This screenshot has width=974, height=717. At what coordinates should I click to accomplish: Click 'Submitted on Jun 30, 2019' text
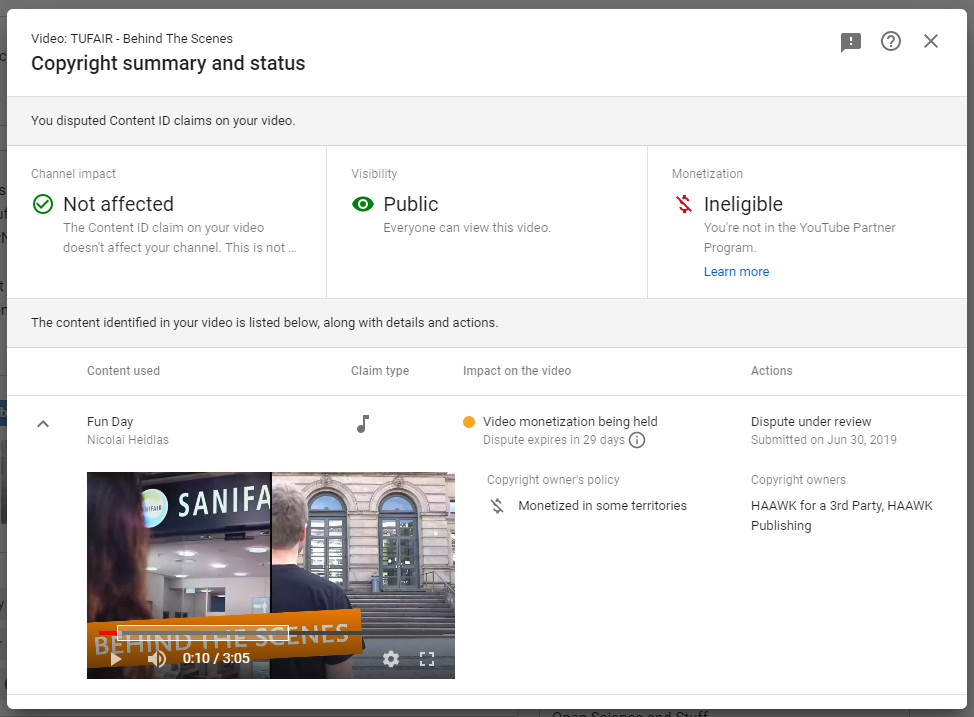pyautogui.click(x=824, y=440)
